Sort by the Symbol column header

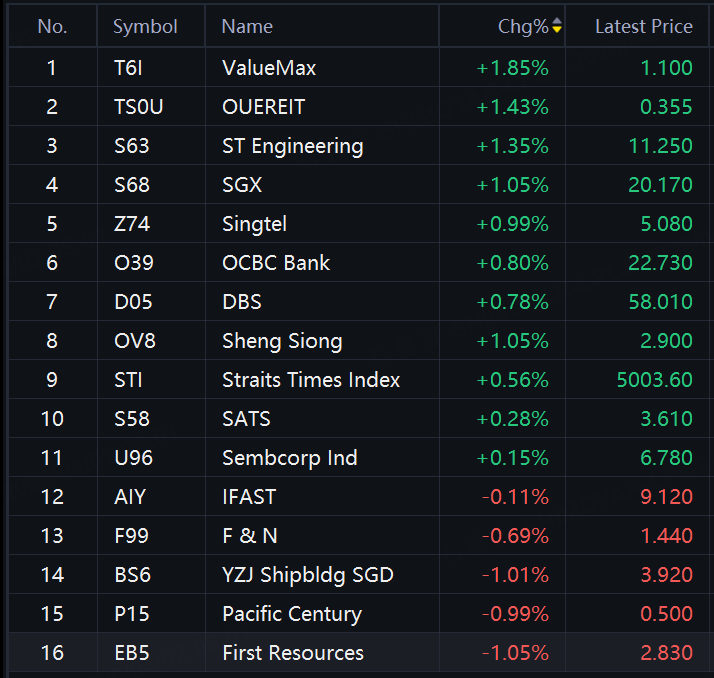145,27
